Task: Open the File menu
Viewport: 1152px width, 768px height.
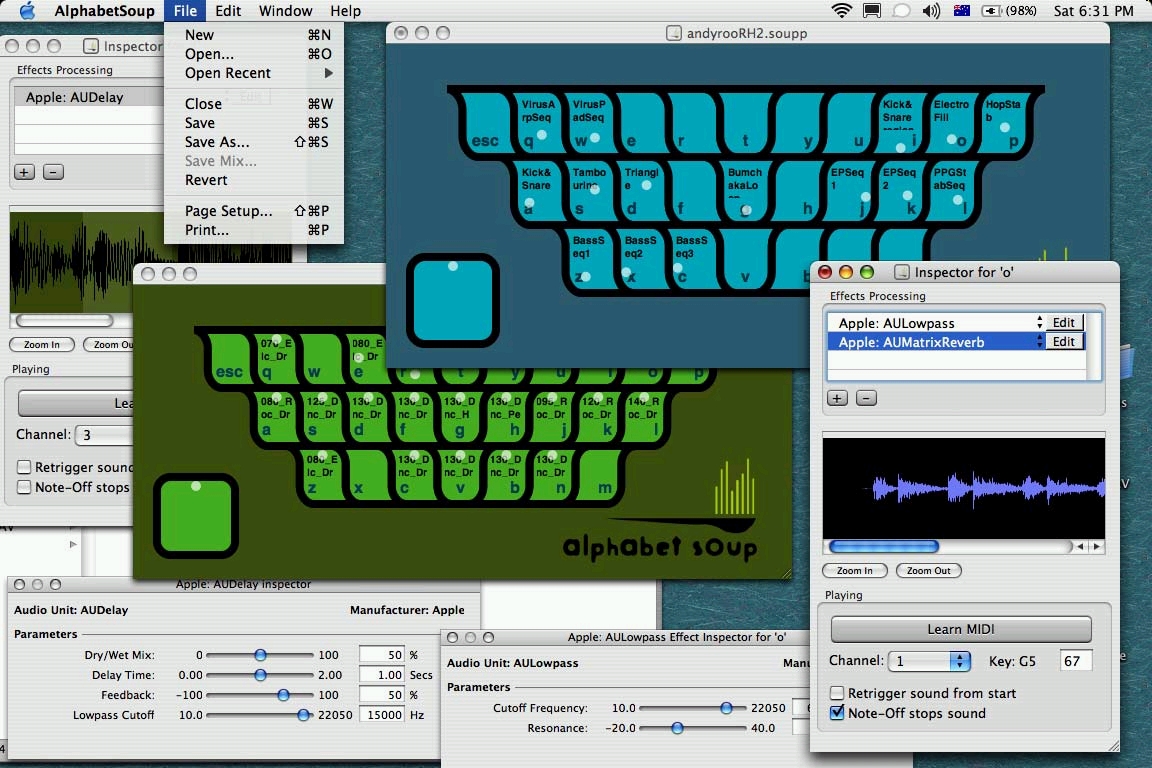Action: tap(185, 10)
